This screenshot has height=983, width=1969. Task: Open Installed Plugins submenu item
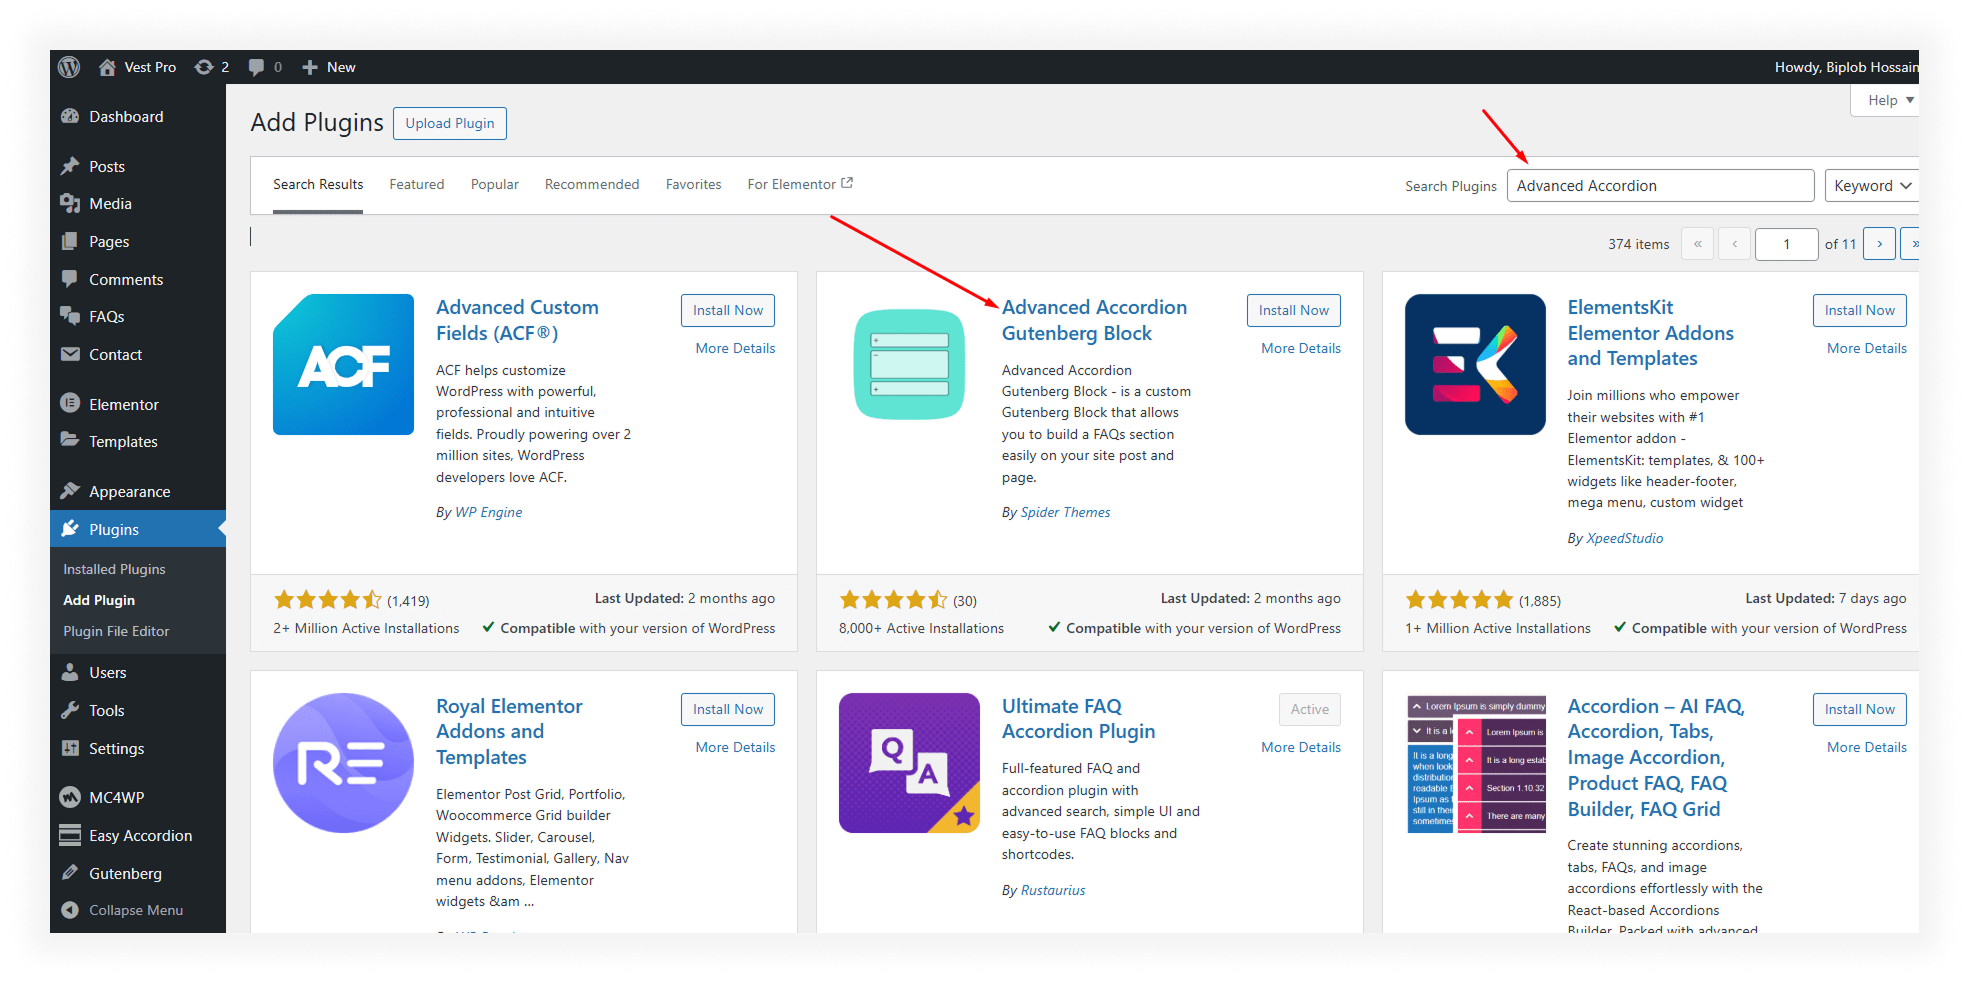point(114,569)
